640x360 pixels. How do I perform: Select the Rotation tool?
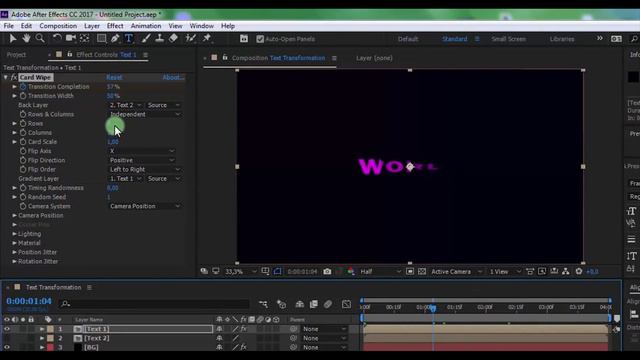(57, 39)
